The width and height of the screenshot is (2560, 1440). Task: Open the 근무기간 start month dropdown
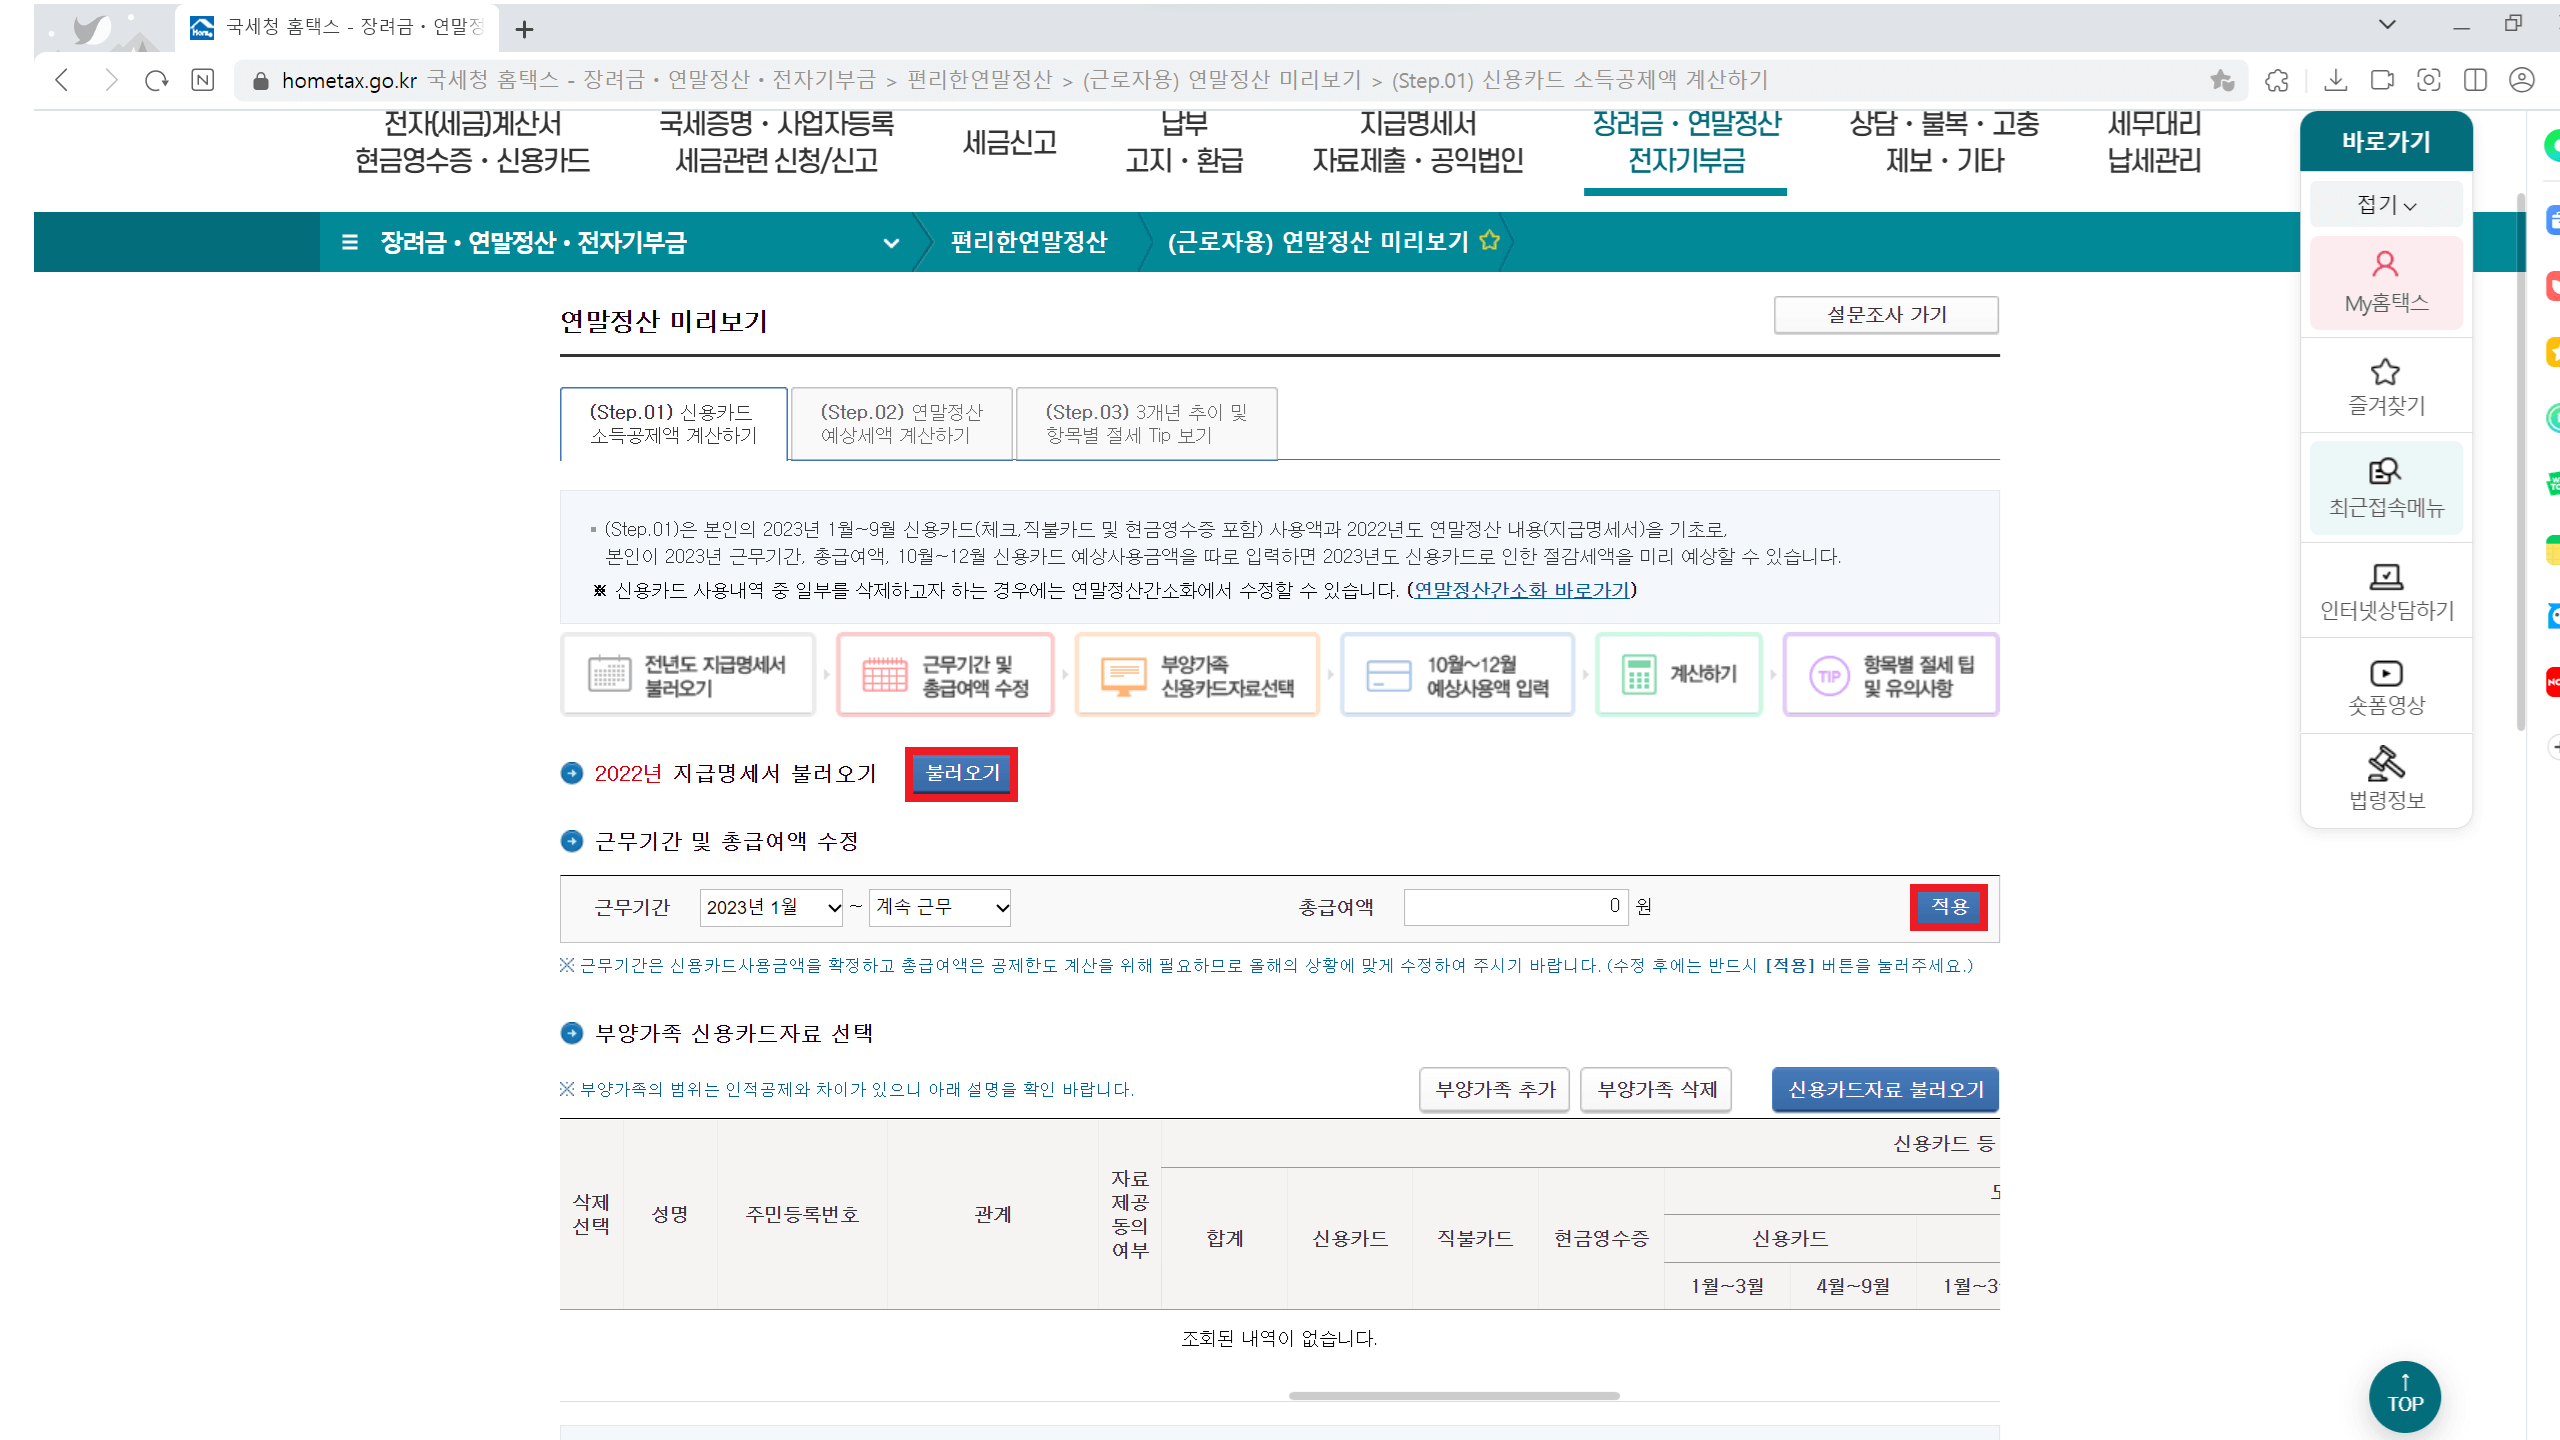[770, 907]
